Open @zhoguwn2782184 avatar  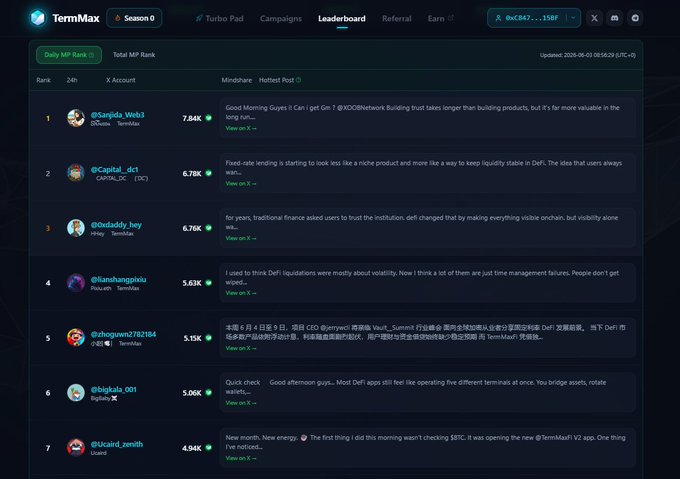(x=76, y=338)
